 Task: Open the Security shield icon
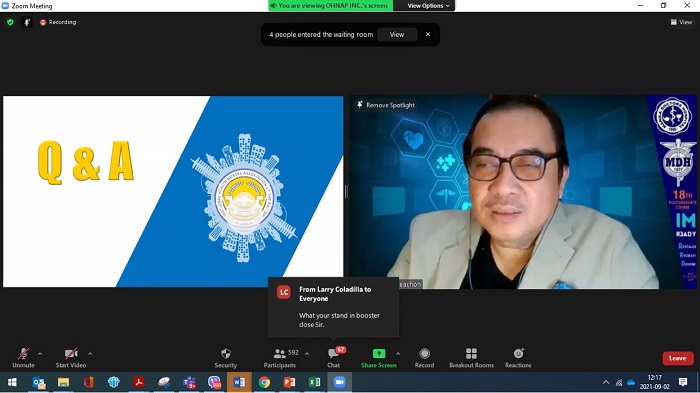pos(226,354)
